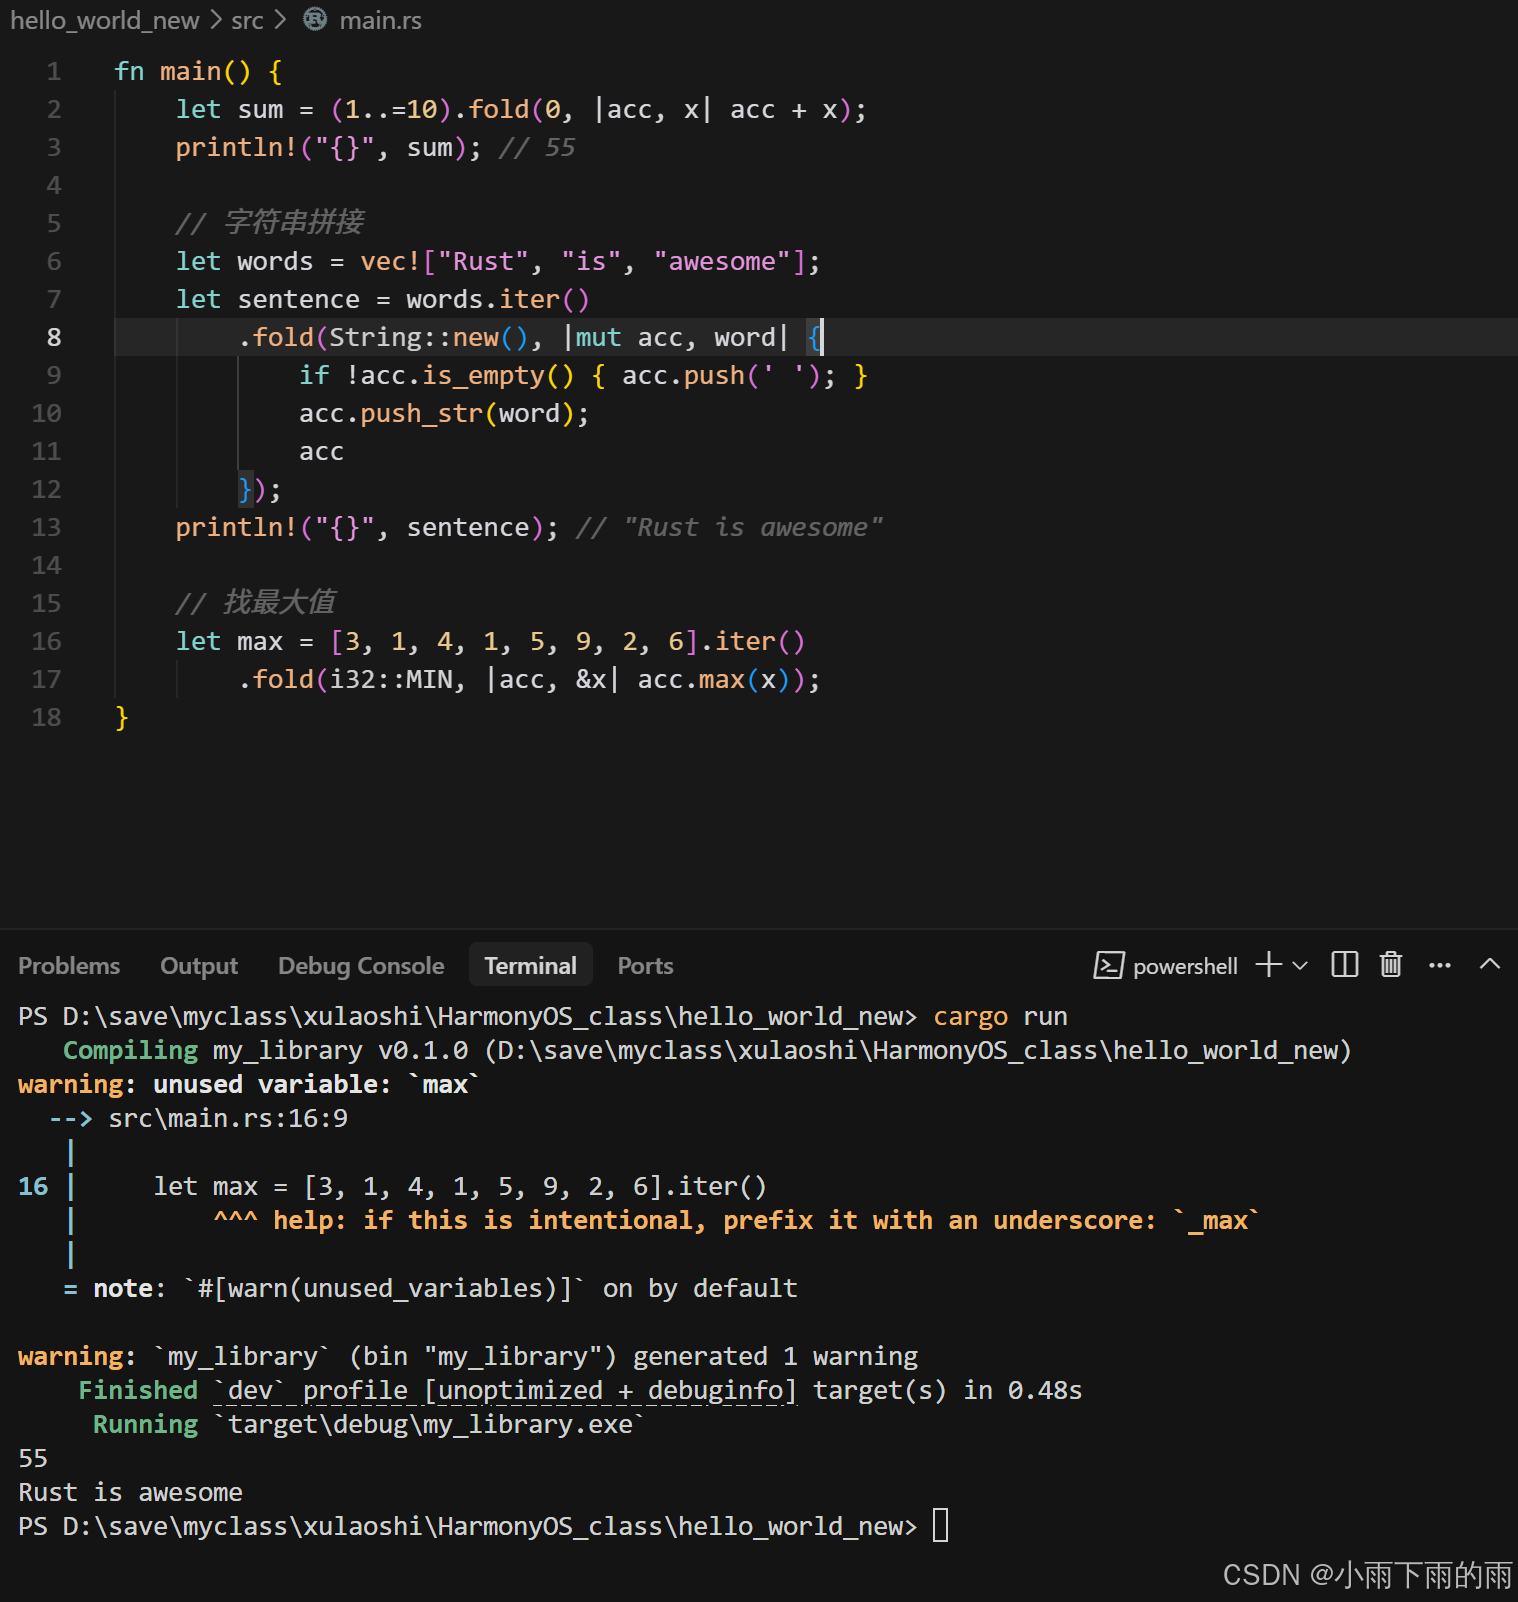Click the main.rs breadcrumb file
The image size is (1518, 1602).
point(380,20)
